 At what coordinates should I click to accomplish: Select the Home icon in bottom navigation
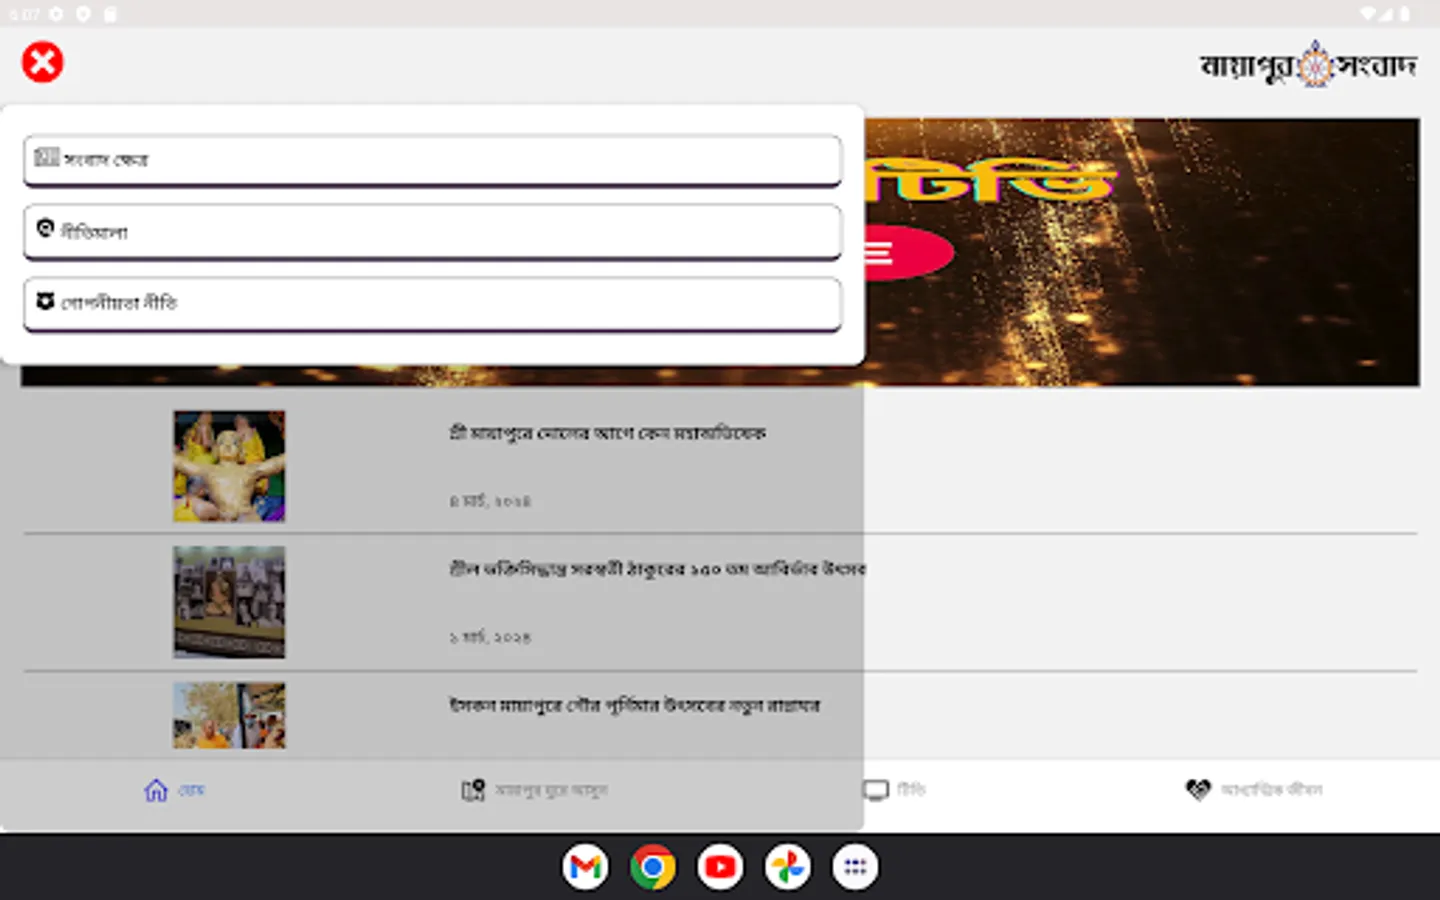[154, 789]
